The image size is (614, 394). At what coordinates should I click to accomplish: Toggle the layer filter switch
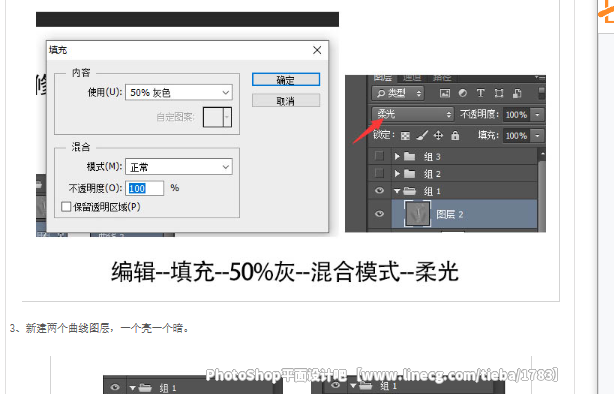click(542, 93)
